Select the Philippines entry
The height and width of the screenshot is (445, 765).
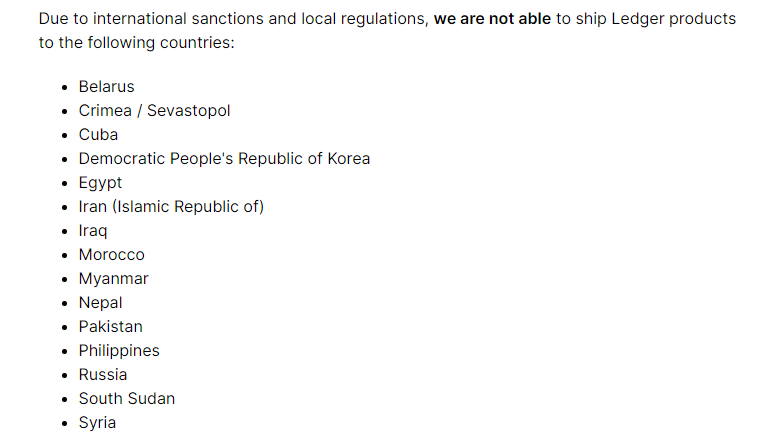pos(119,351)
